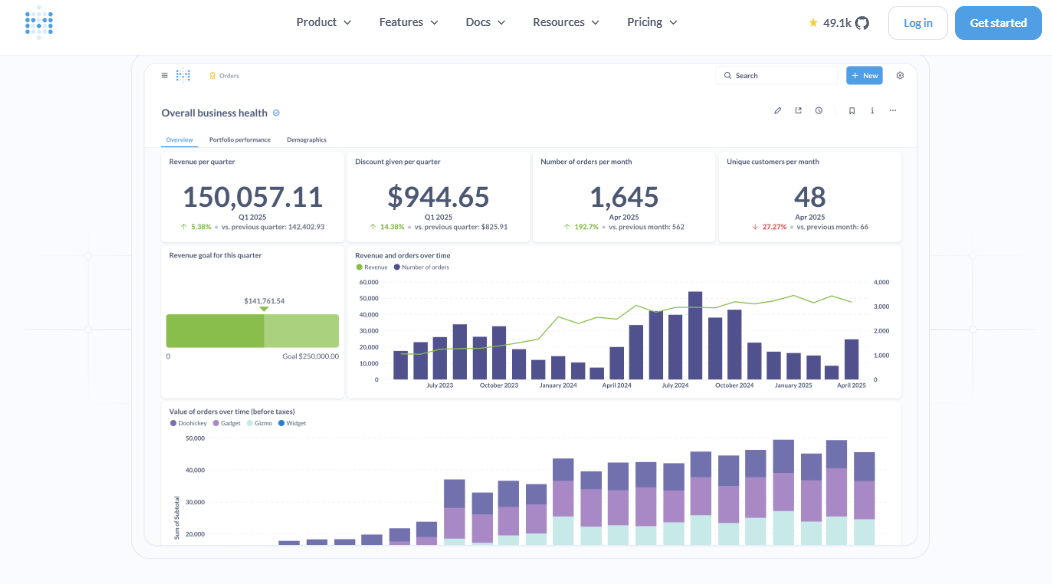Screen dimensions: 1052x584
Task: Click the Unique customers per month title
Action: pos(773,162)
